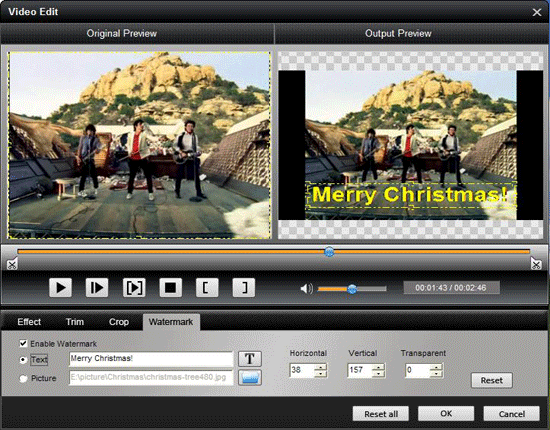
Task: Select the Picture watermark radio button
Action: click(x=23, y=378)
